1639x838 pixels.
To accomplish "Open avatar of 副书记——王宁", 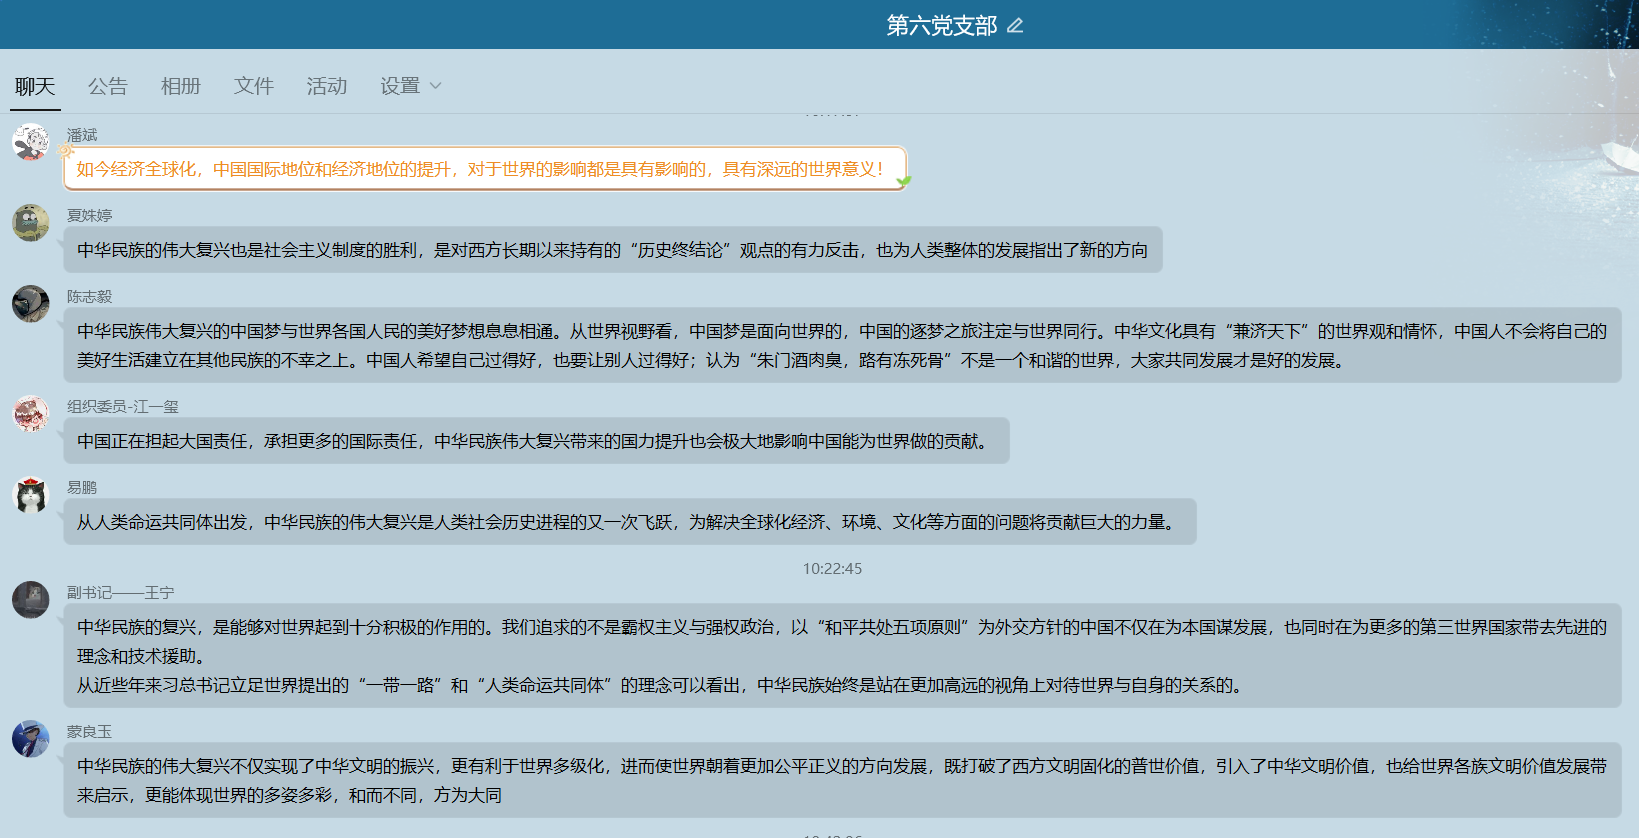I will pos(31,600).
